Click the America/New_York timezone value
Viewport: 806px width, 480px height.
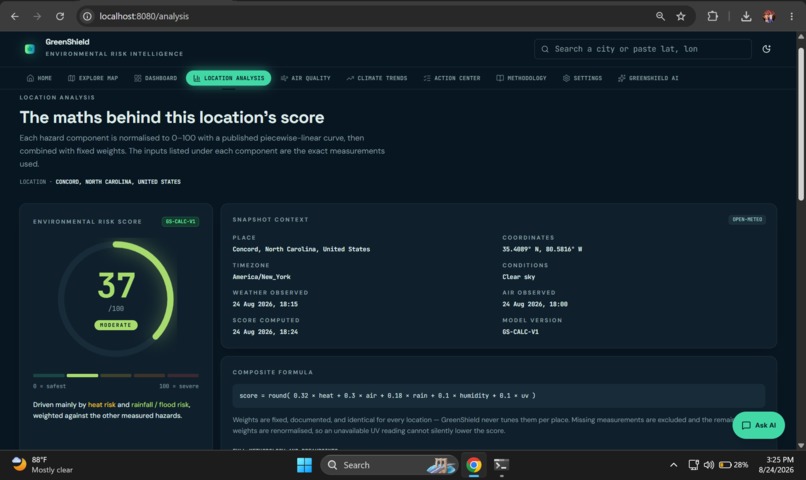tap(261, 277)
